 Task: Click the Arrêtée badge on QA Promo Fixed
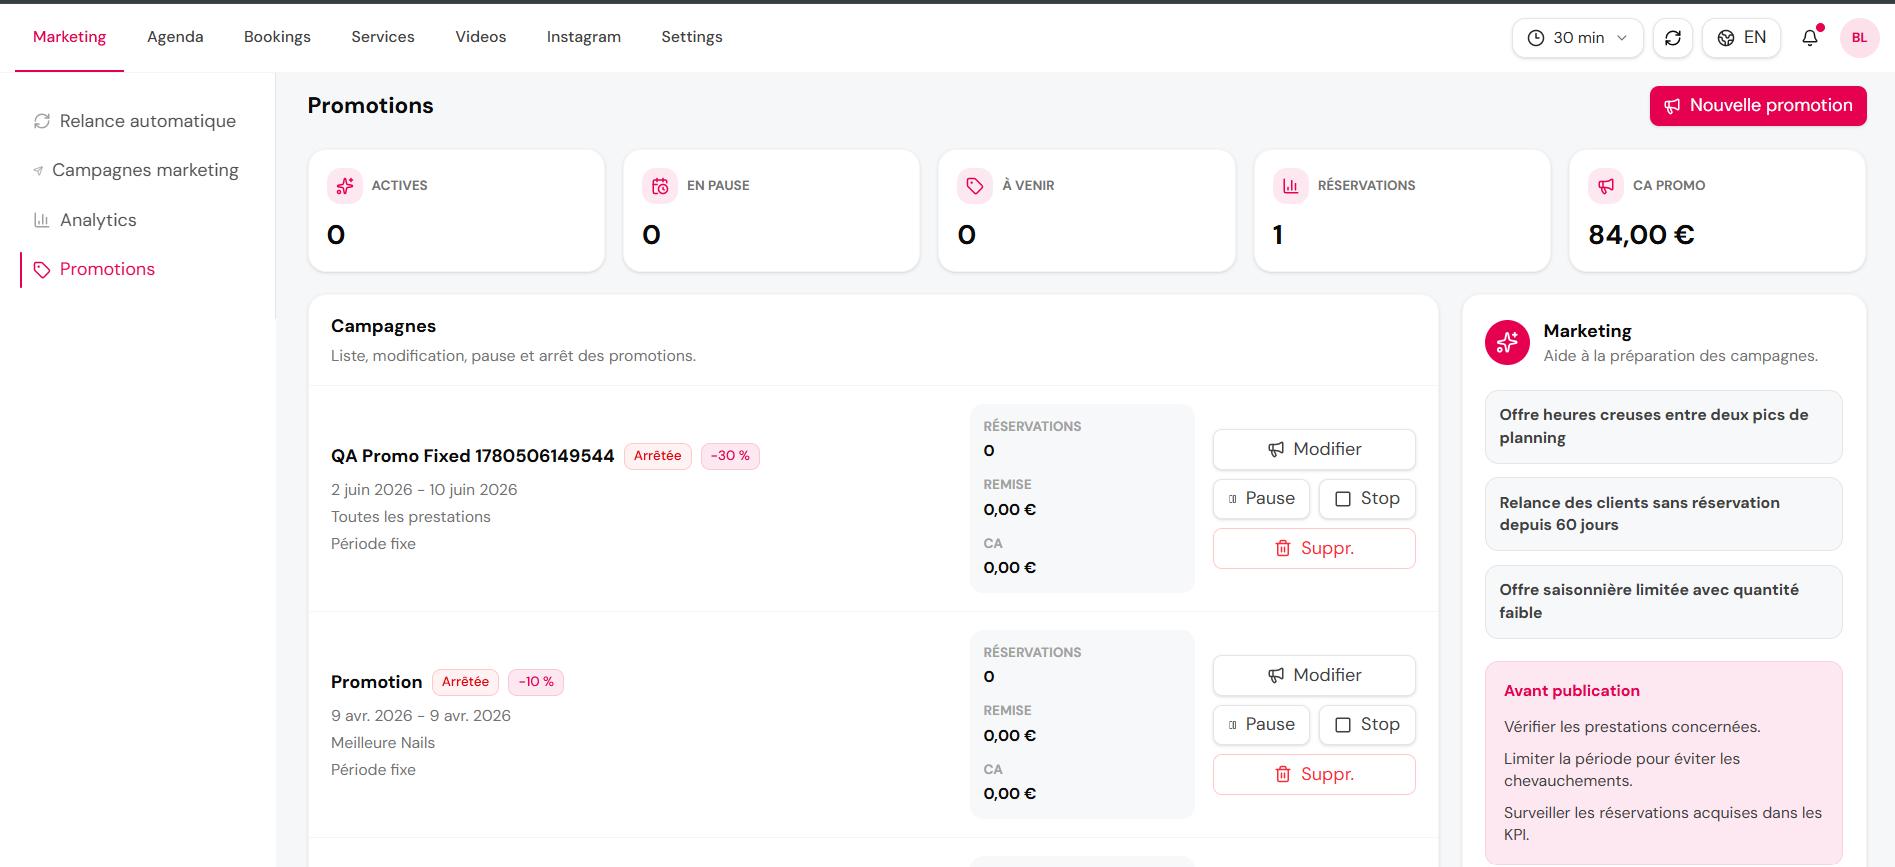click(657, 456)
